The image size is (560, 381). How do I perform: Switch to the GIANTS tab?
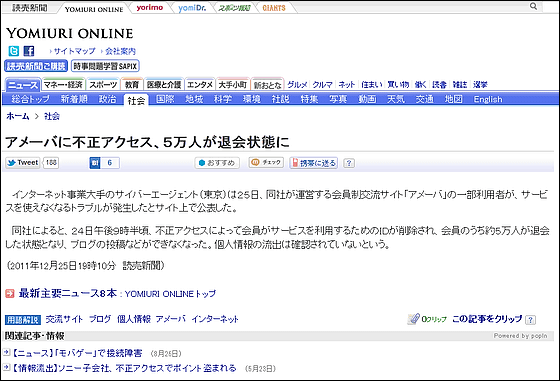(x=274, y=8)
